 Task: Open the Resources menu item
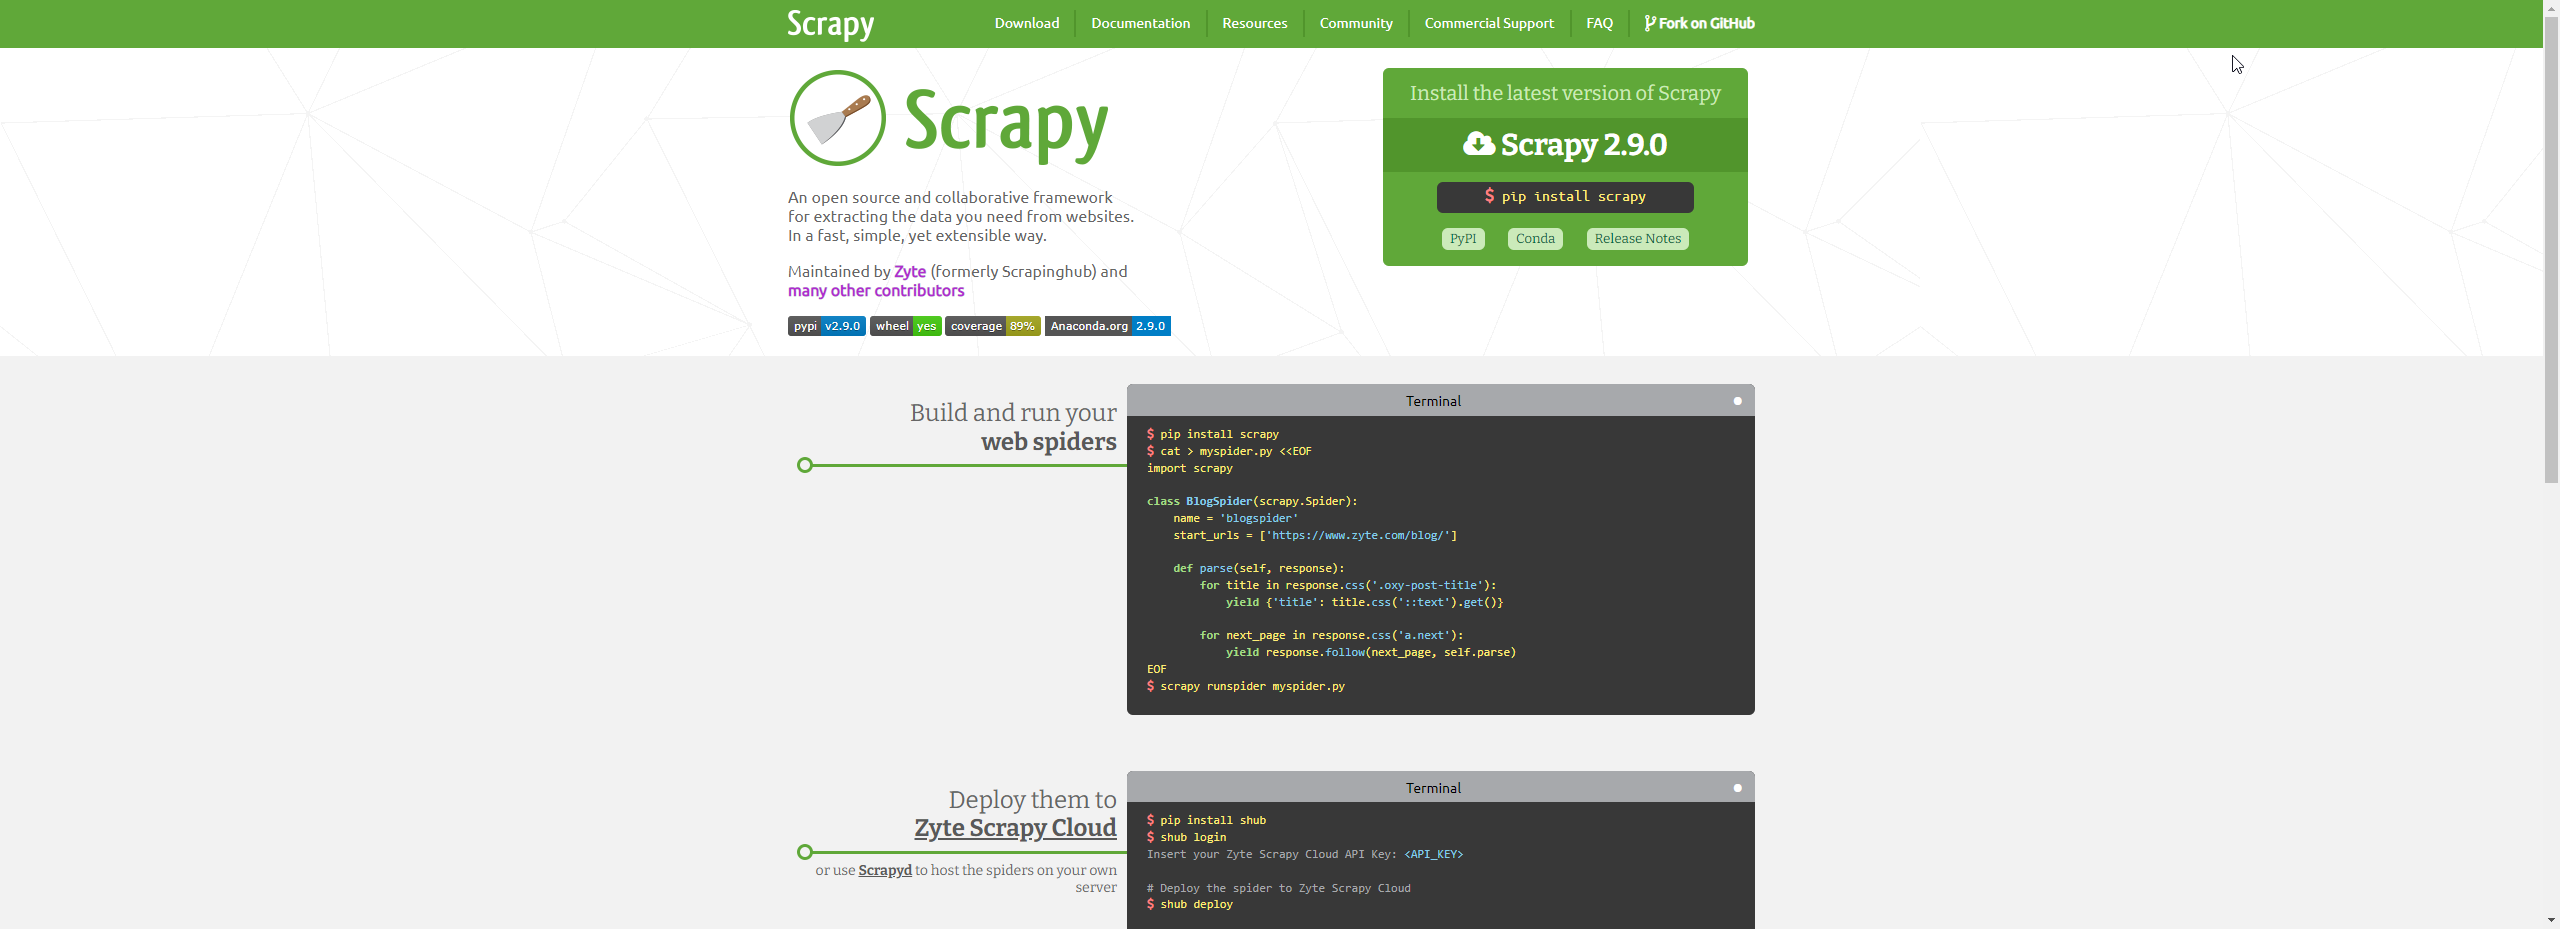(x=1254, y=23)
